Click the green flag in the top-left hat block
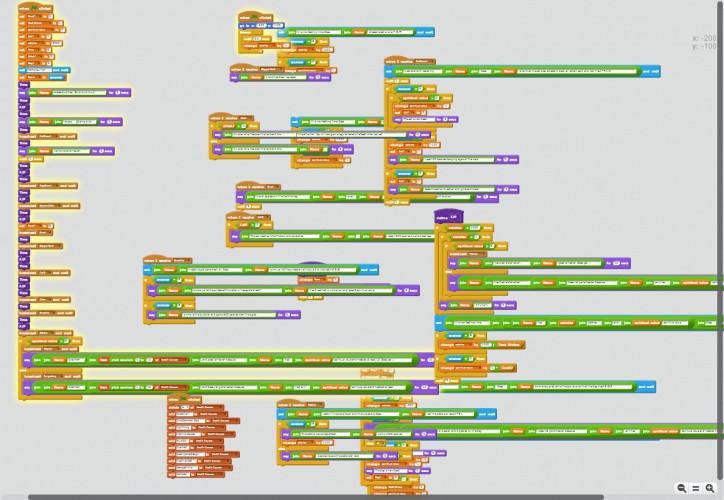724x500 pixels. 33,8
